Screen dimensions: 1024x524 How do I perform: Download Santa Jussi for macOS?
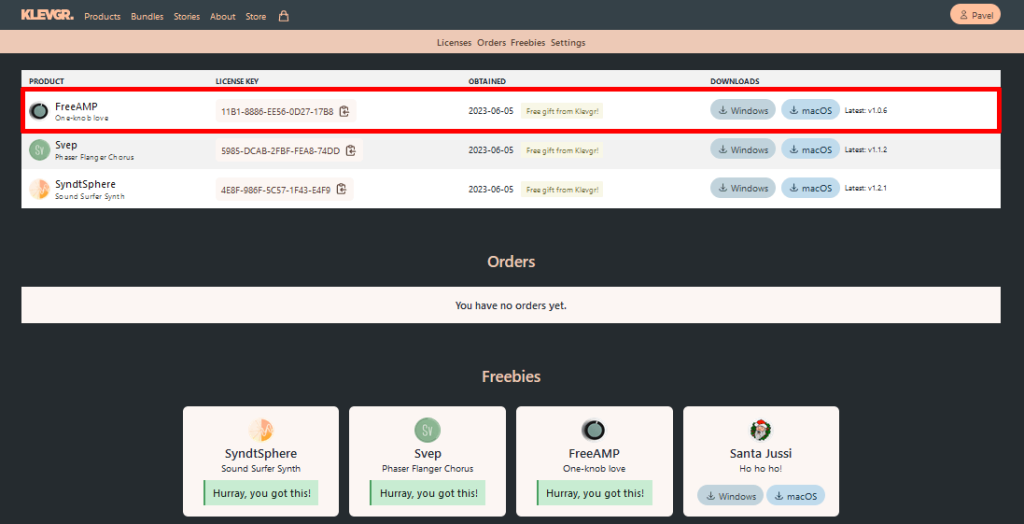click(x=796, y=496)
